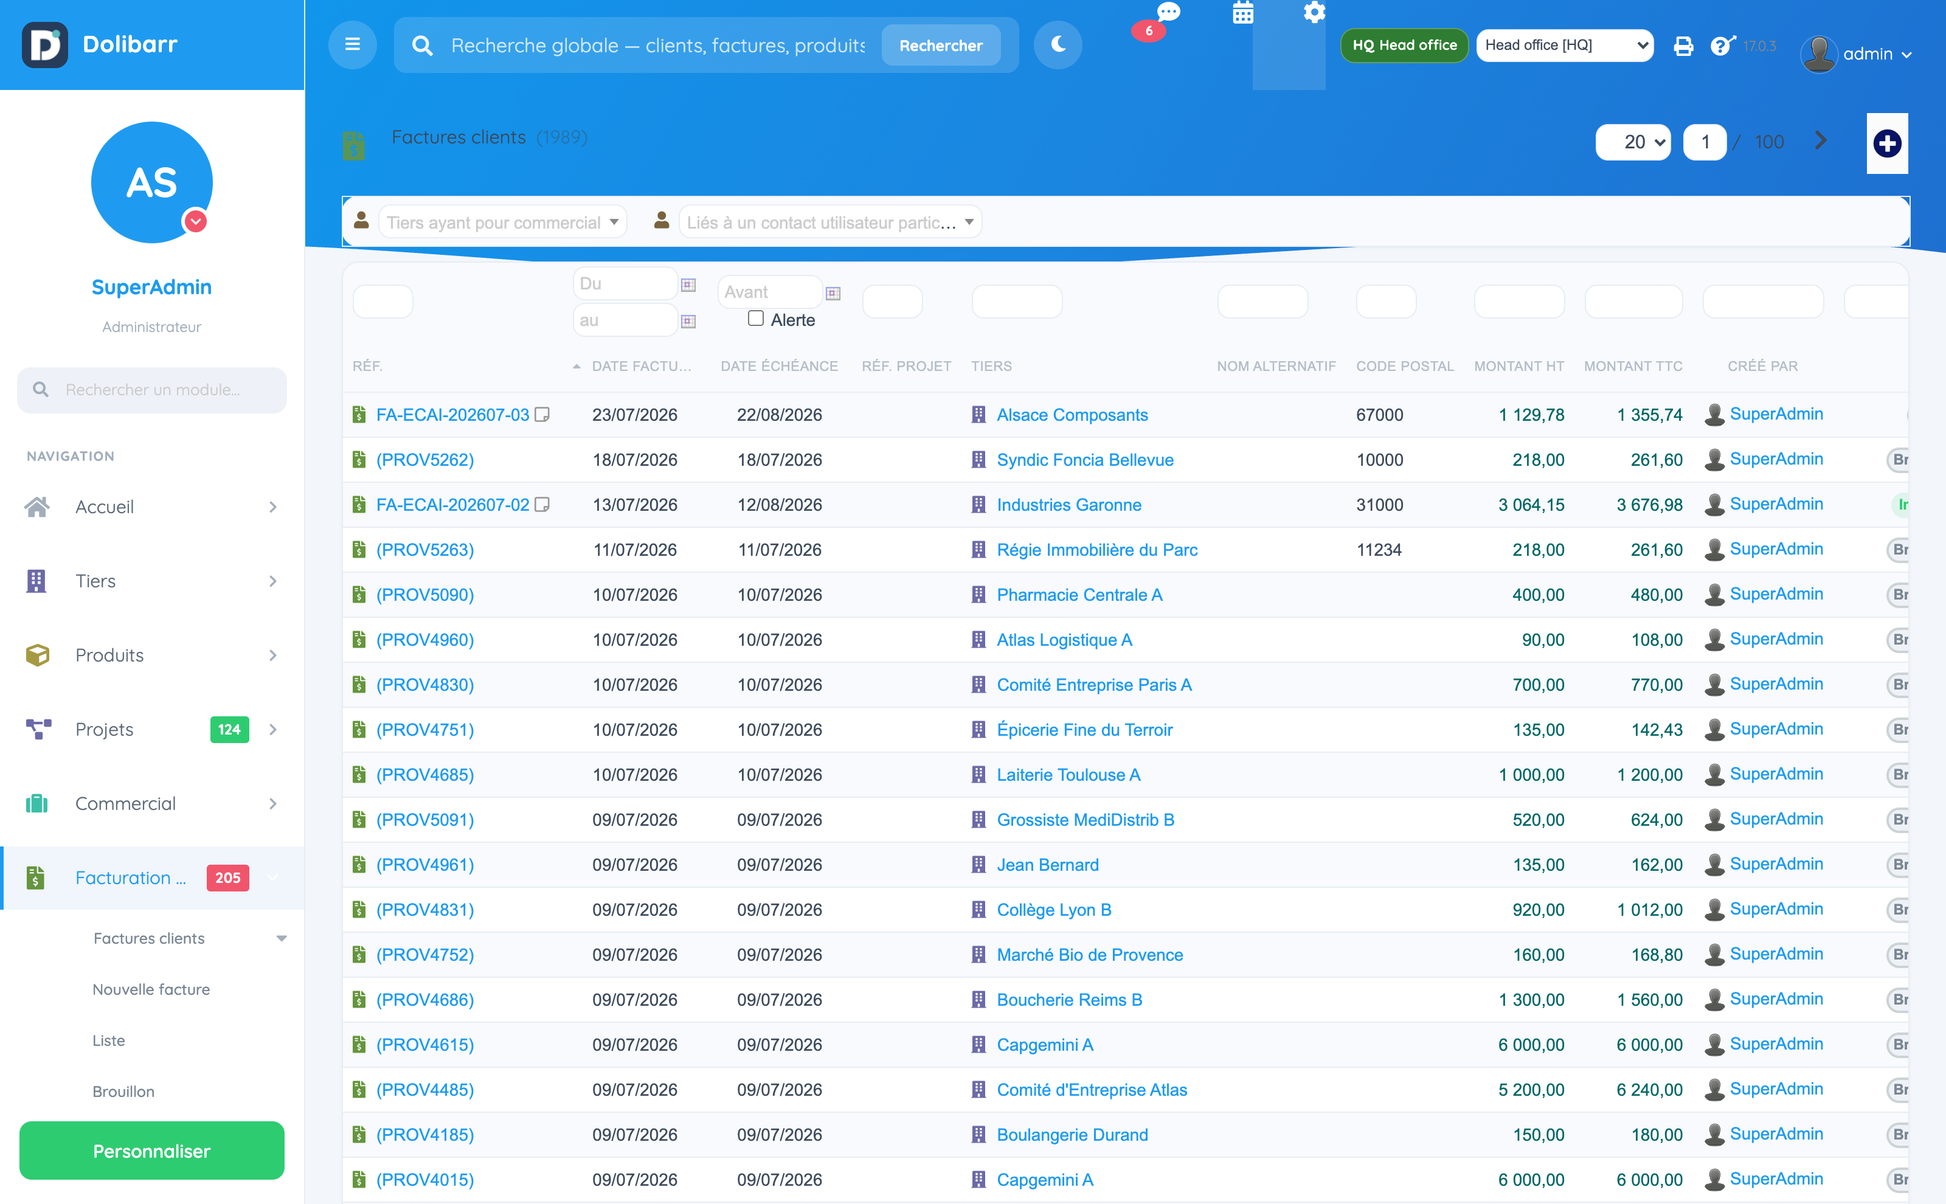Open third party Pharmacie Centrale A
This screenshot has width=1946, height=1204.
coord(1079,595)
